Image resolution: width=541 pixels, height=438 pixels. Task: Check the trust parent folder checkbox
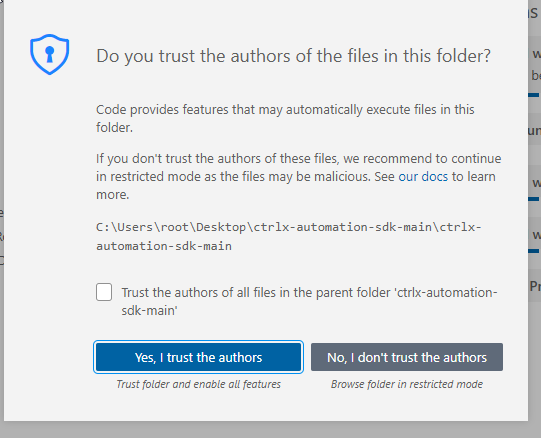[104, 292]
